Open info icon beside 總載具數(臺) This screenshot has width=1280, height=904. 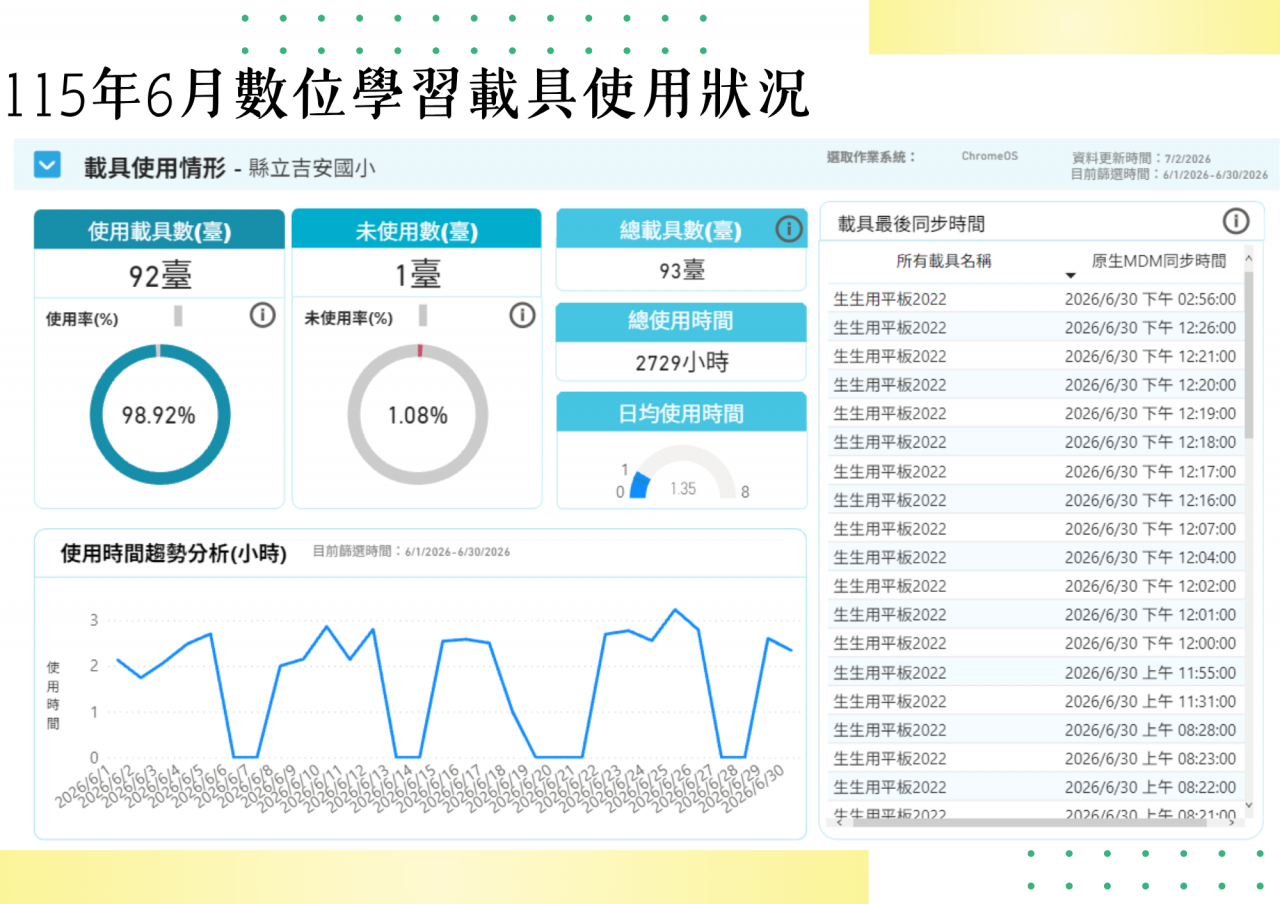[789, 230]
